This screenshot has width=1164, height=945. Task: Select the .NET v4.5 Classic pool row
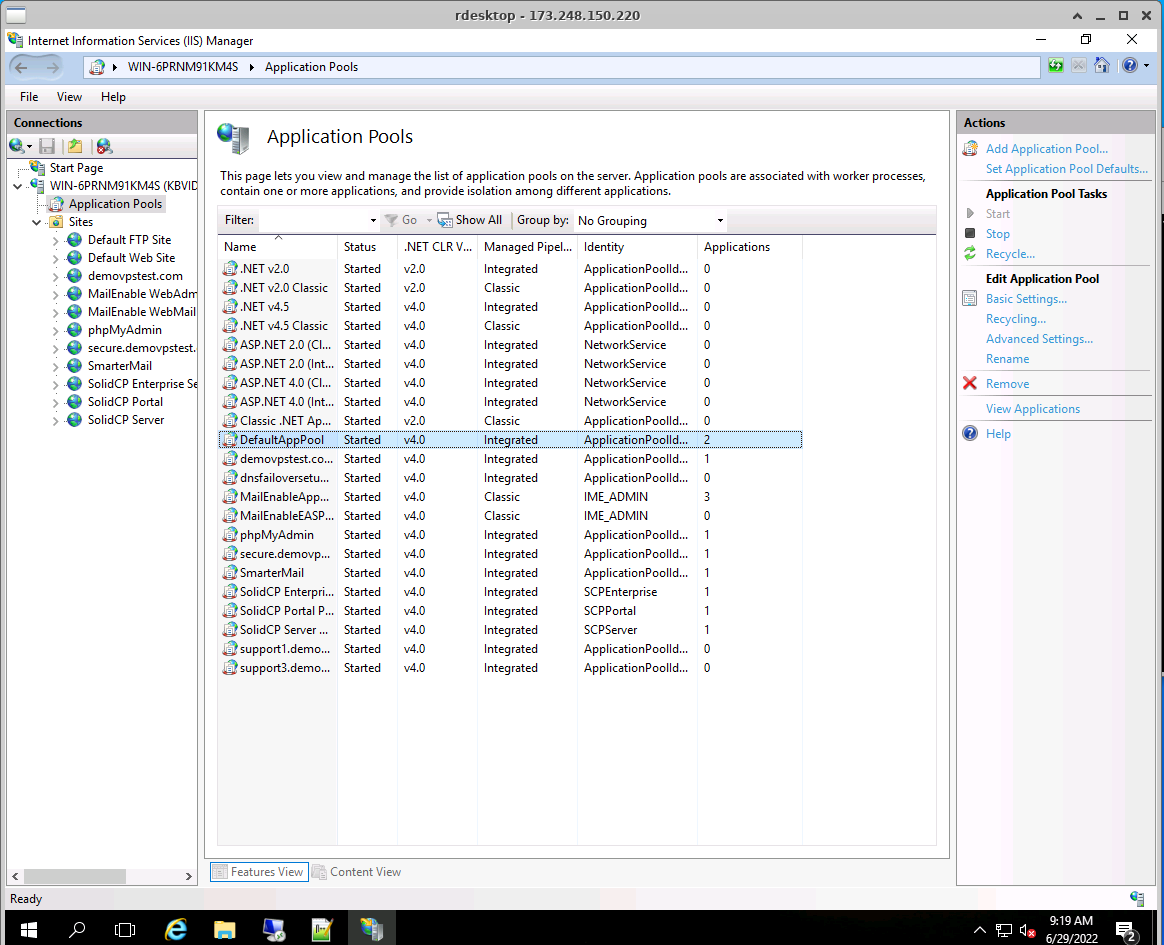(510, 326)
